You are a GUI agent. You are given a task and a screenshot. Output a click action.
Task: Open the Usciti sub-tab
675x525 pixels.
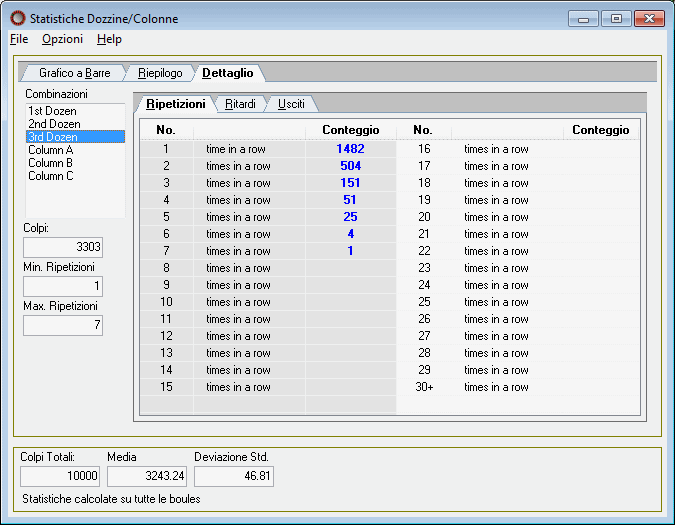pos(291,104)
